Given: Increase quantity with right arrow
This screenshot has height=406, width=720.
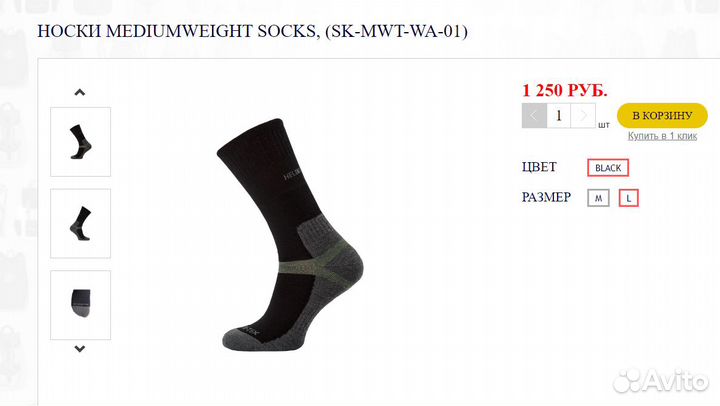Looking at the screenshot, I should pos(583,115).
